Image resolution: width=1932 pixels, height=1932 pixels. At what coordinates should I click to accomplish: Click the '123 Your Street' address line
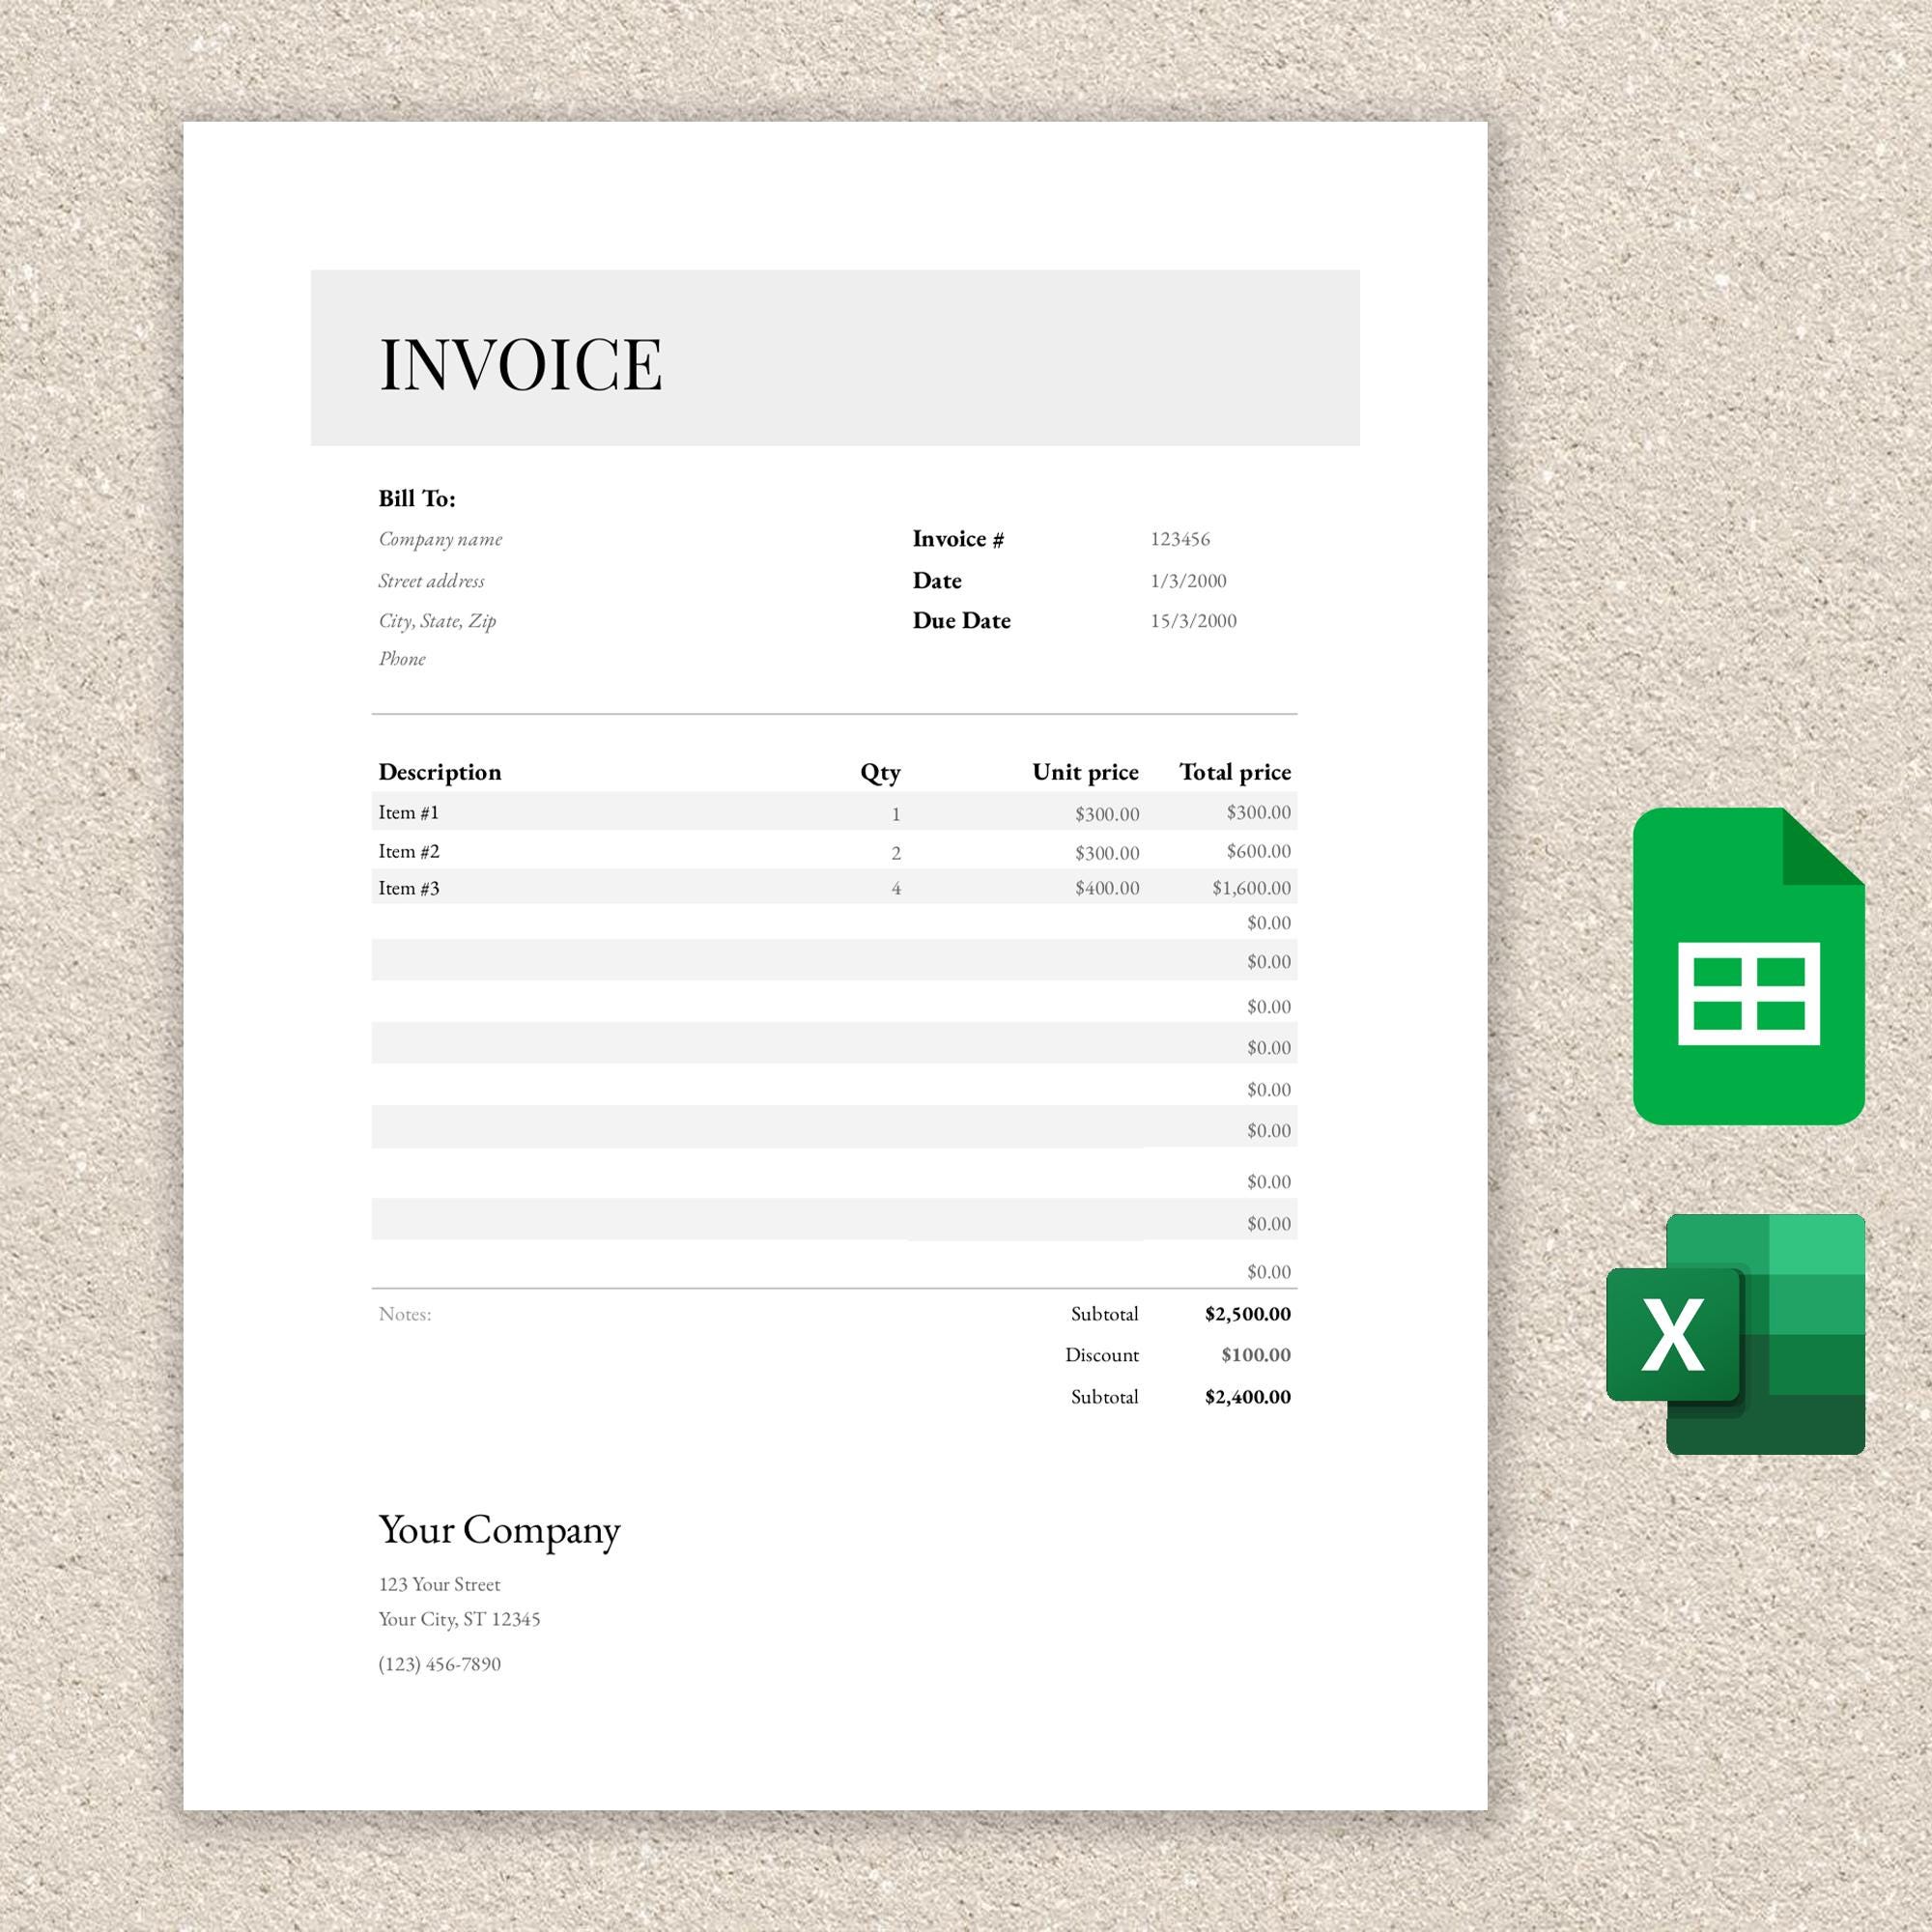[439, 1584]
